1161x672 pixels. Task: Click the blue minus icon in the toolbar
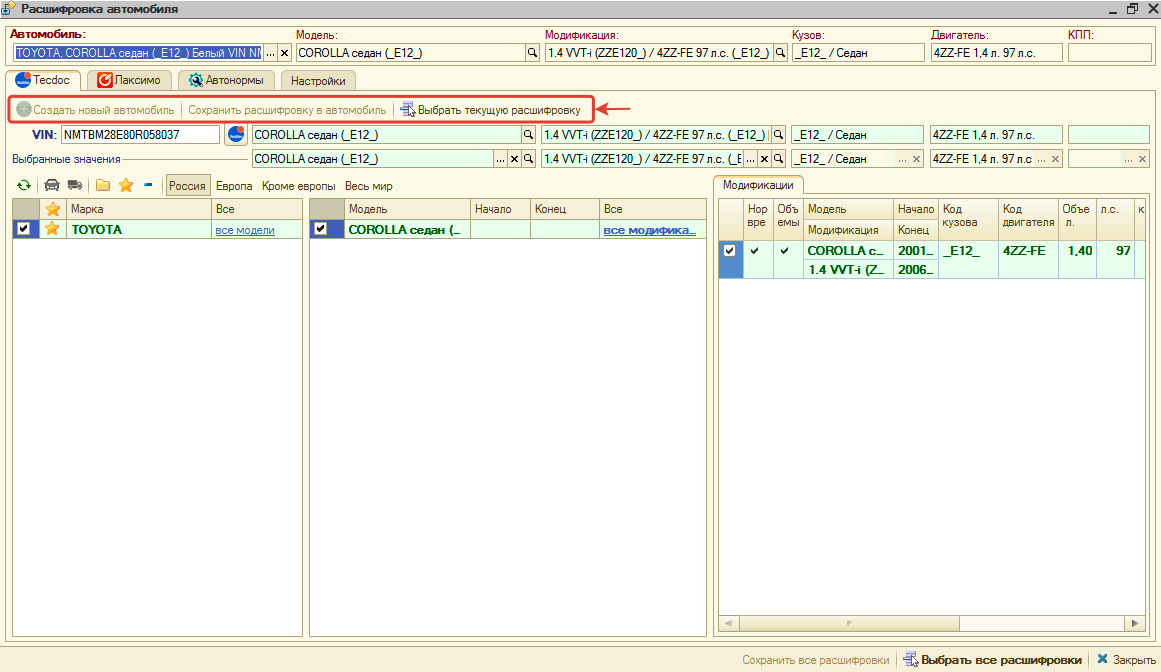coord(148,185)
